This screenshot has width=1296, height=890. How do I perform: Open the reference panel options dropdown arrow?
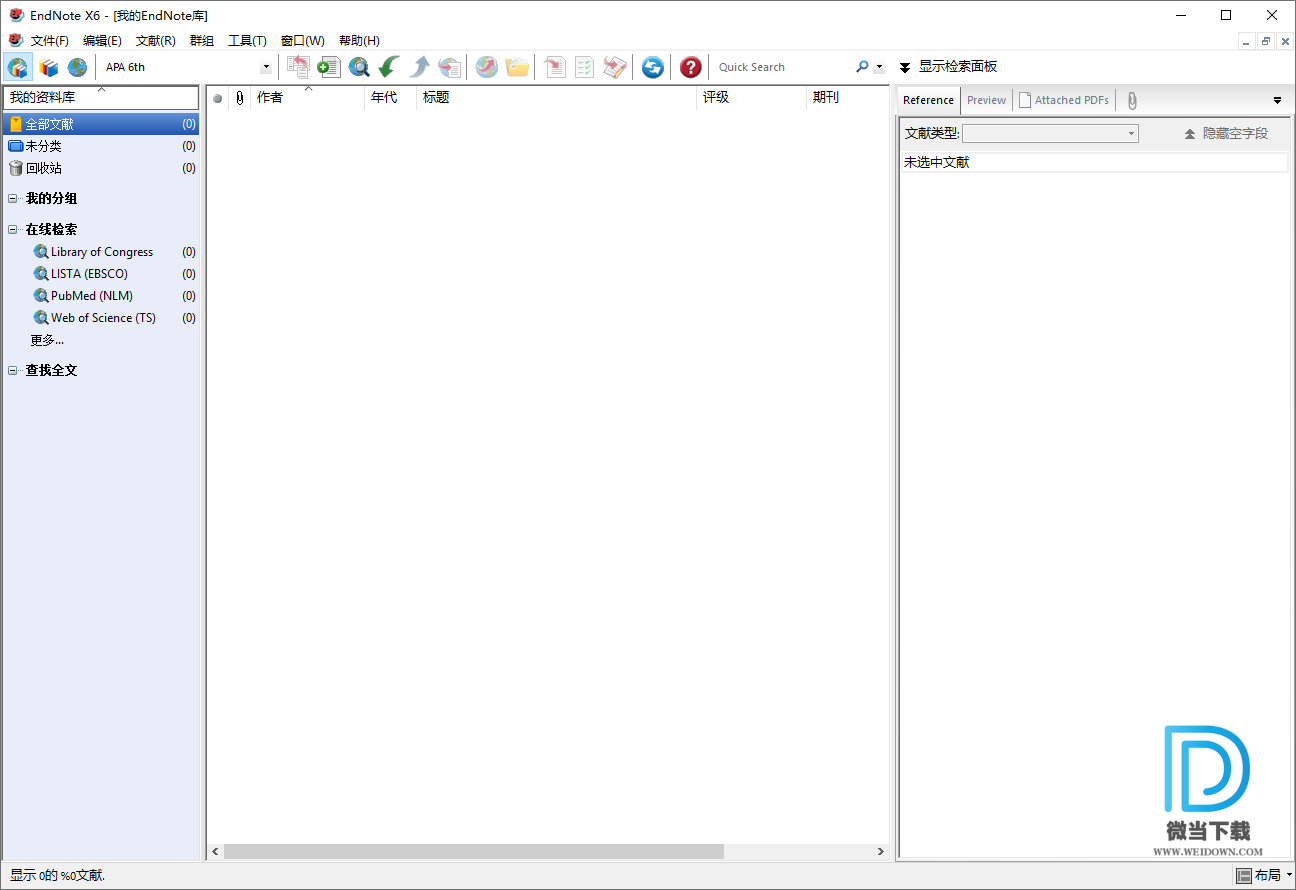coord(1277,100)
